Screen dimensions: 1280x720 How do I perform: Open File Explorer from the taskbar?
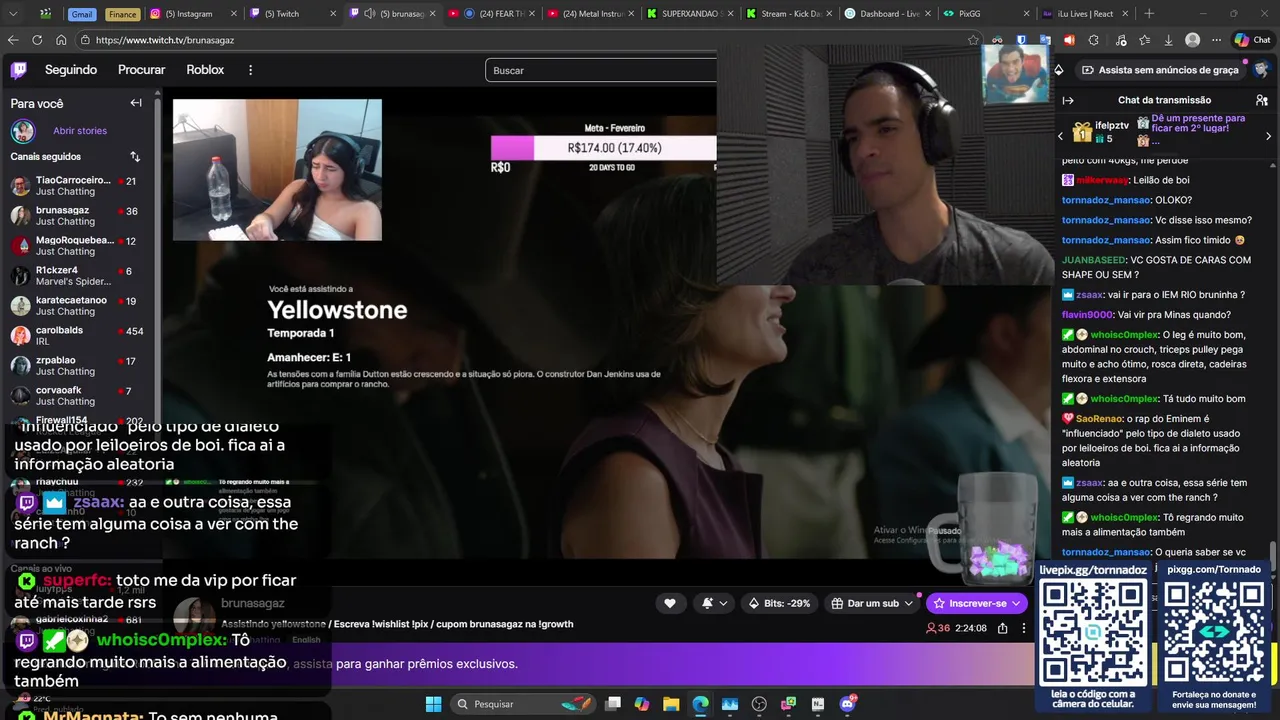tap(671, 704)
